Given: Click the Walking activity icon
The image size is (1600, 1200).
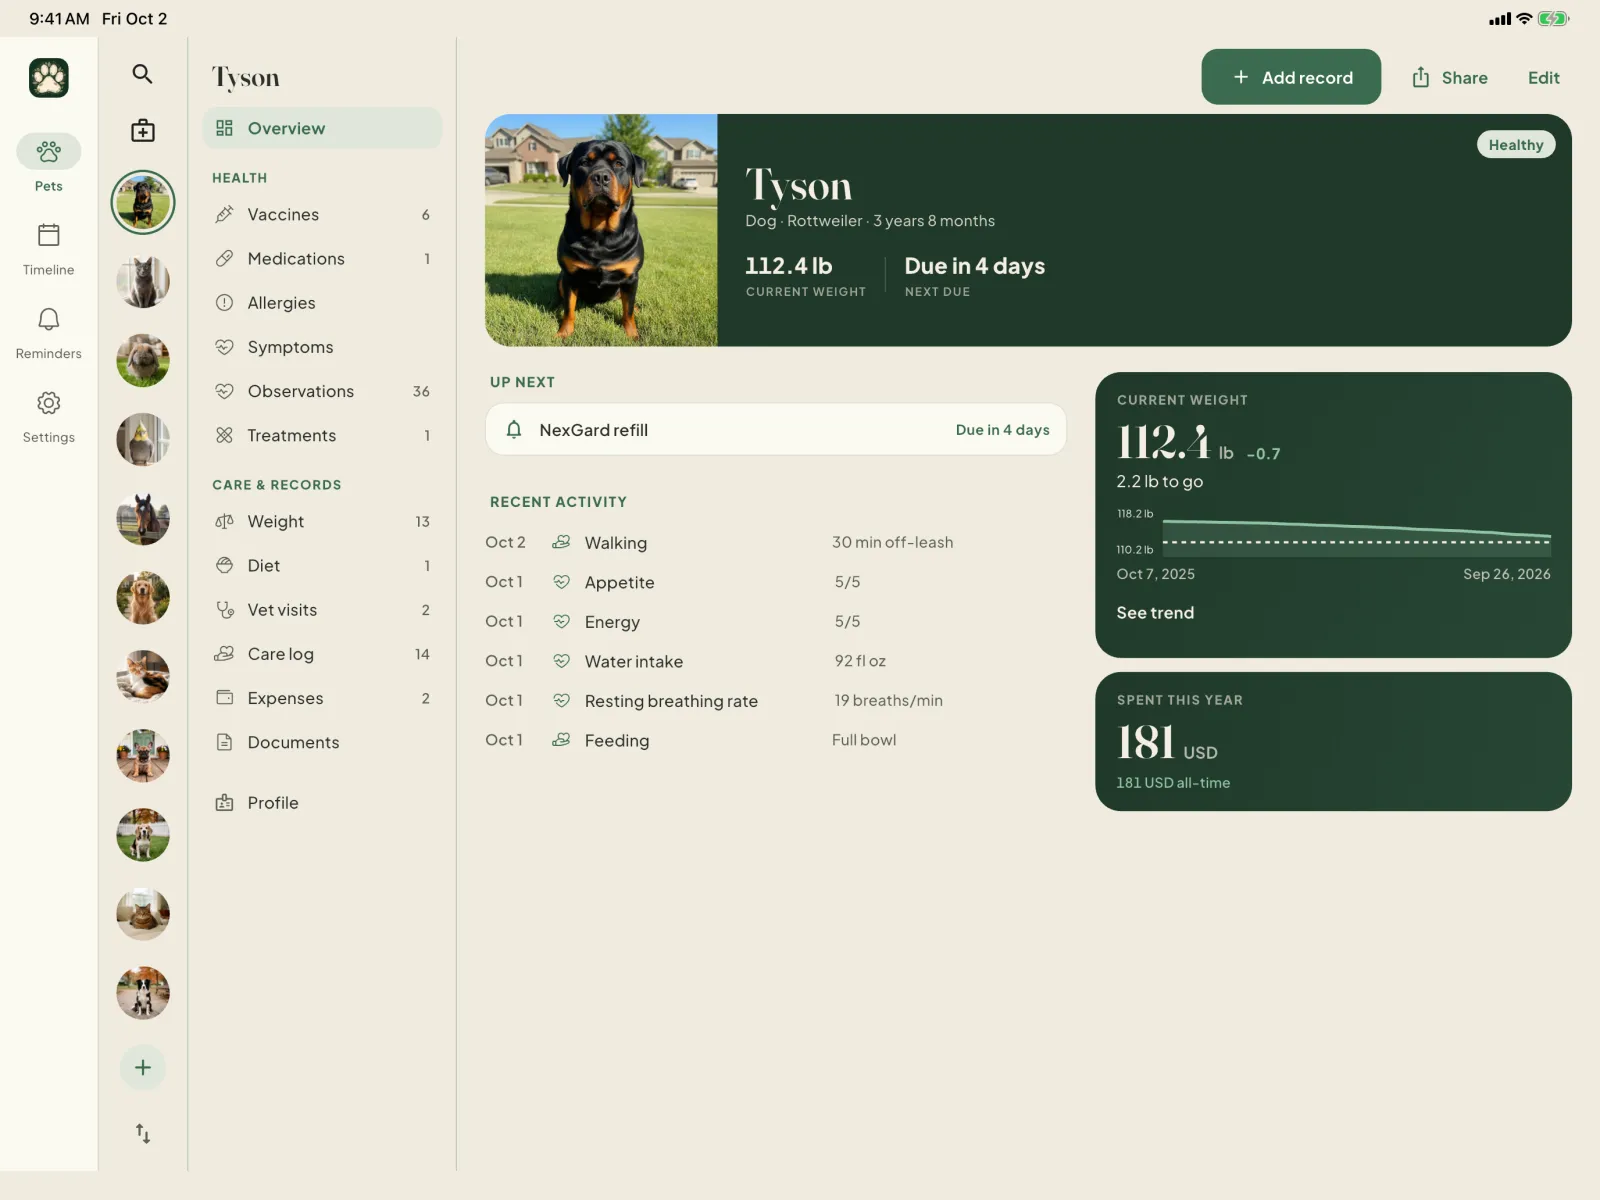Looking at the screenshot, I should tap(562, 541).
